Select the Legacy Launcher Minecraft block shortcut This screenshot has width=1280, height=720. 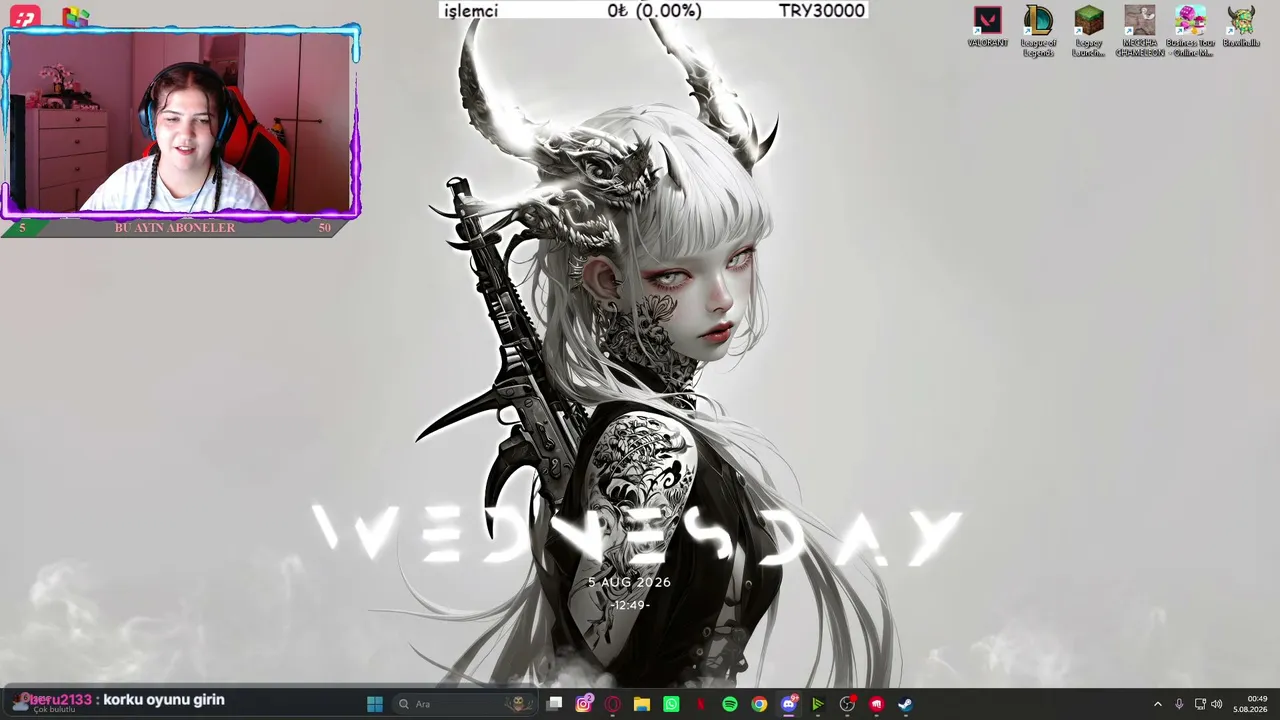coord(1088,31)
